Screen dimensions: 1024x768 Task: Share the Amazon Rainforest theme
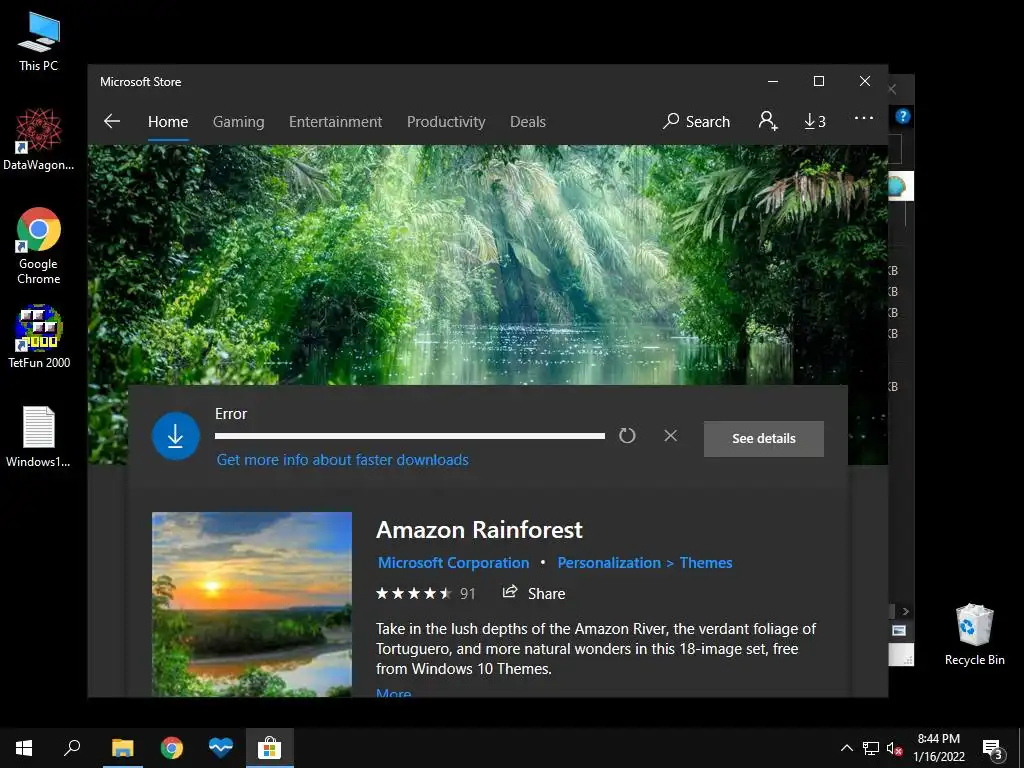[534, 593]
